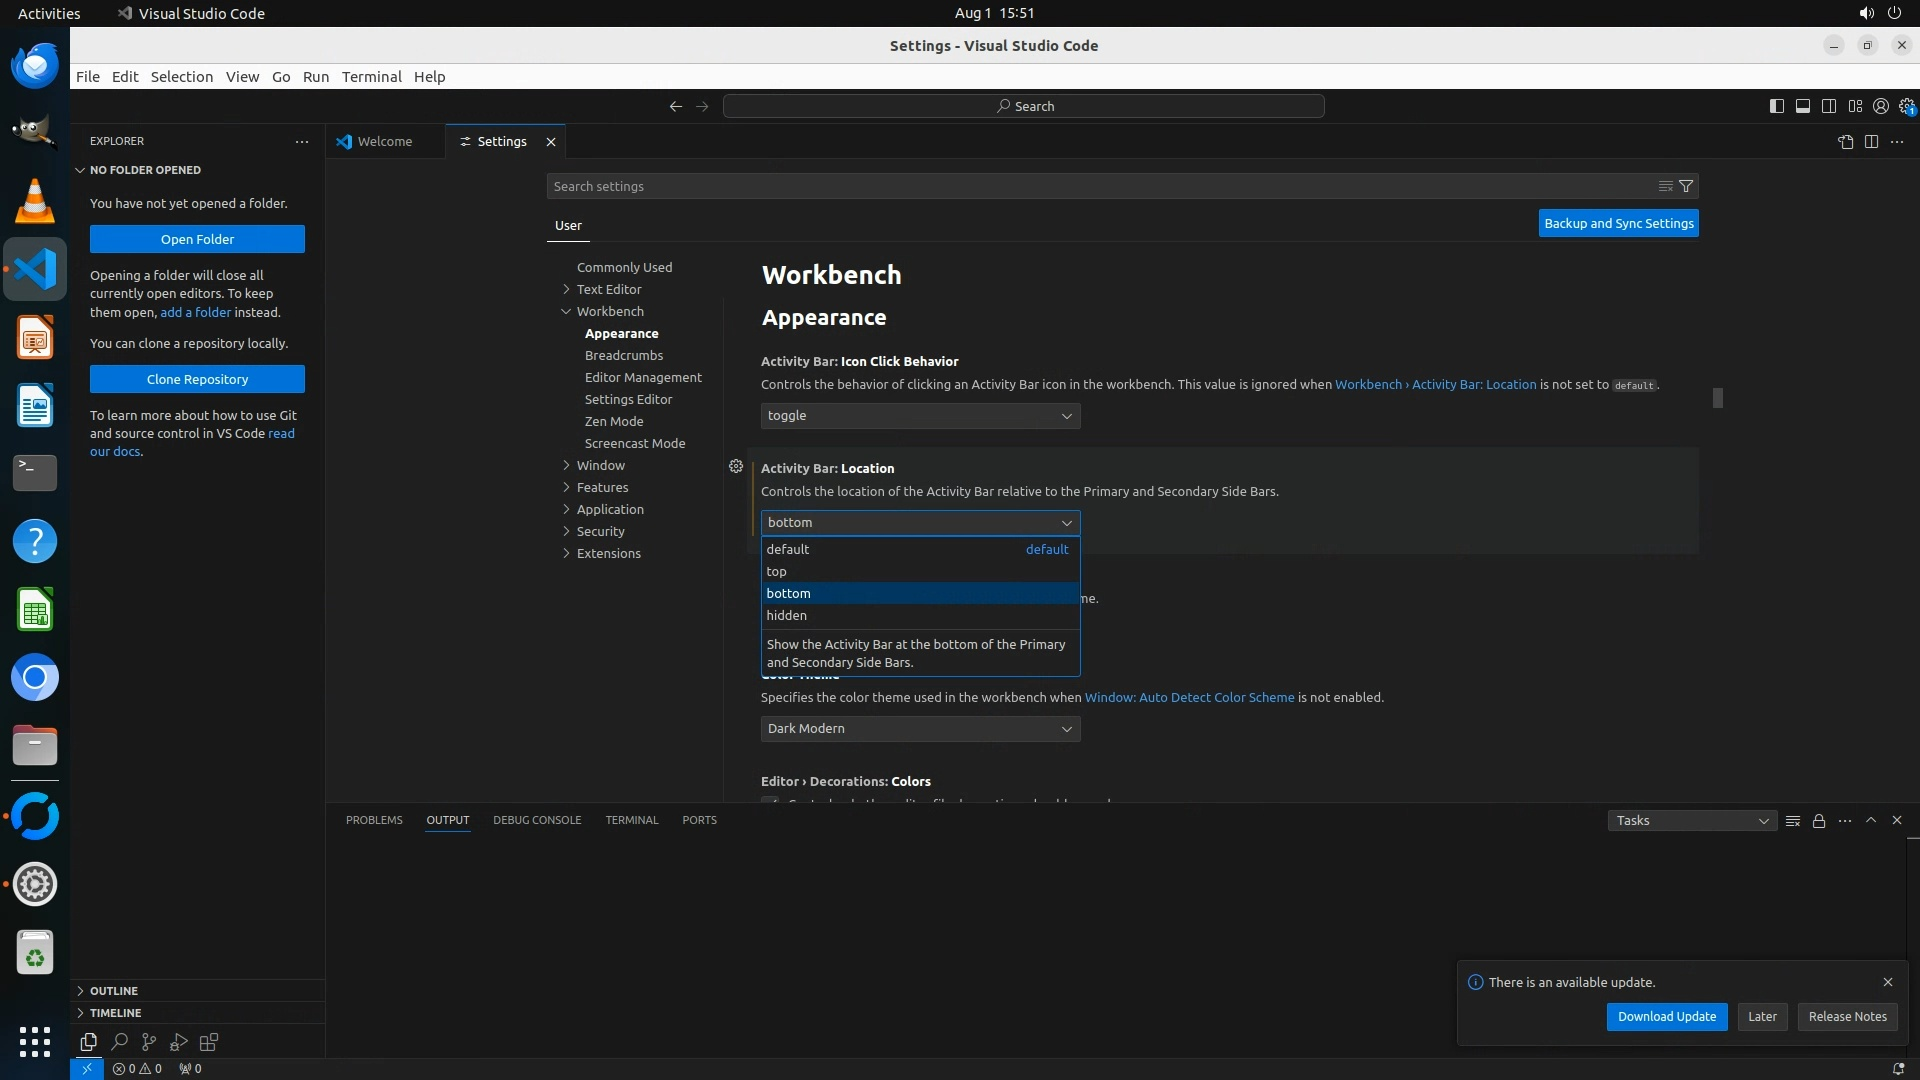Select 'hidden' in Activity Bar Location dropdown
Screen dimensions: 1920x1080
(787, 616)
